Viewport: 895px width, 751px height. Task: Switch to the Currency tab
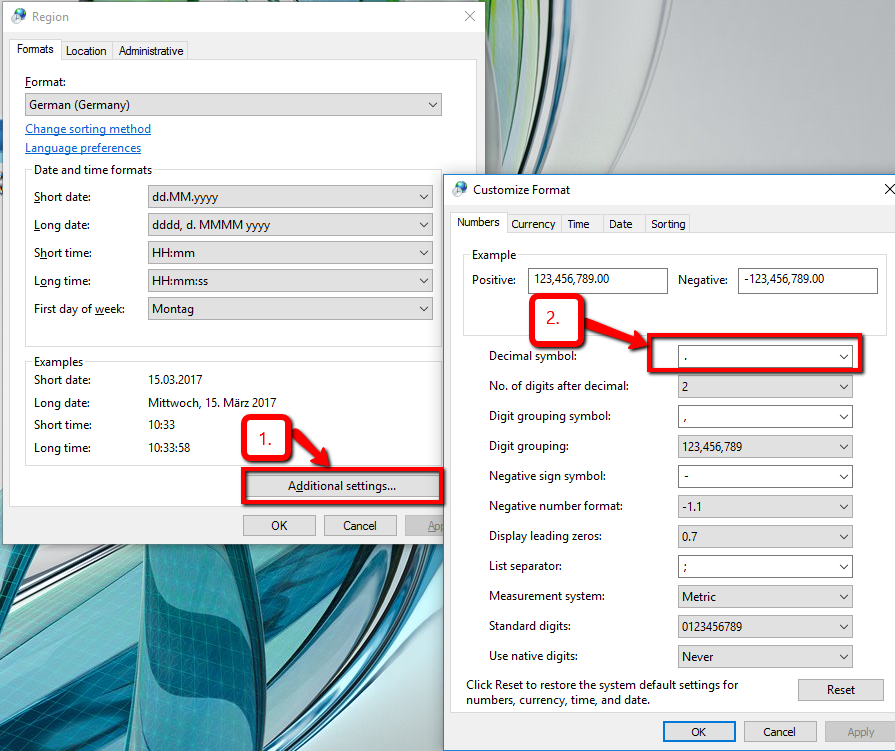(x=533, y=223)
